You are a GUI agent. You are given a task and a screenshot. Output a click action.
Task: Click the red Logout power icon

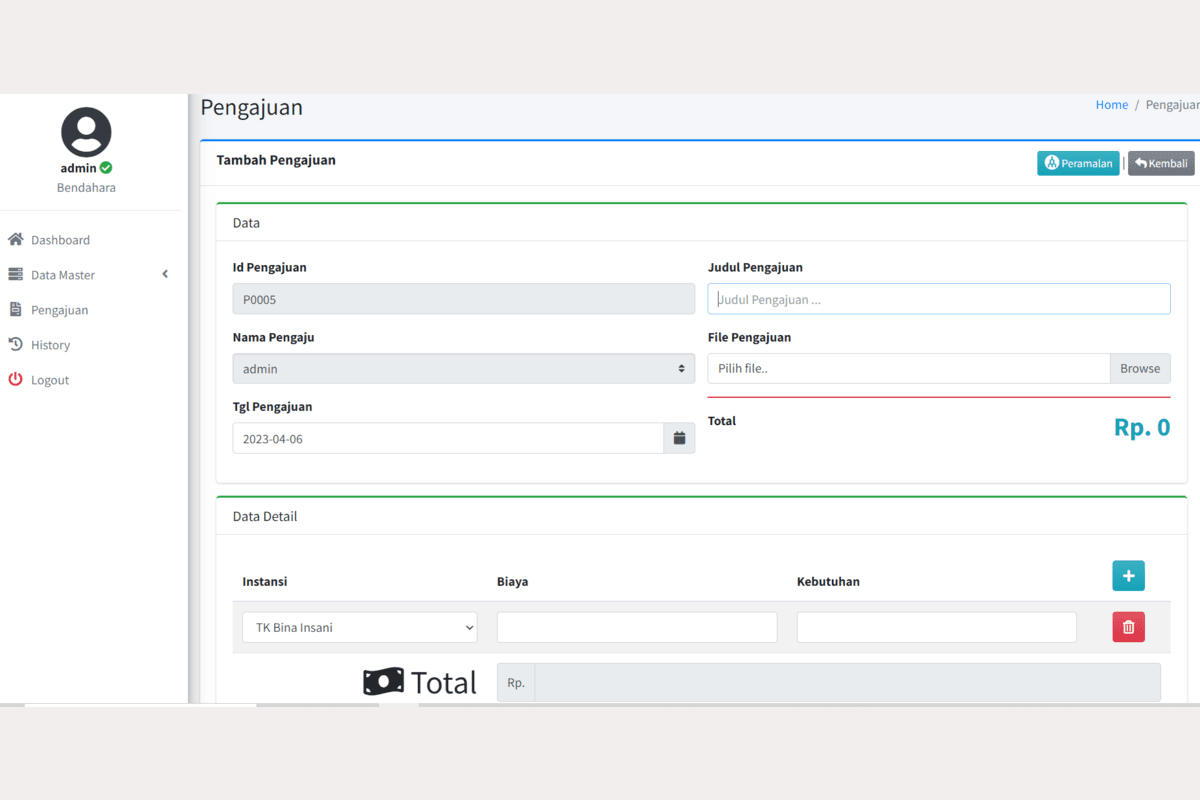[x=15, y=380]
